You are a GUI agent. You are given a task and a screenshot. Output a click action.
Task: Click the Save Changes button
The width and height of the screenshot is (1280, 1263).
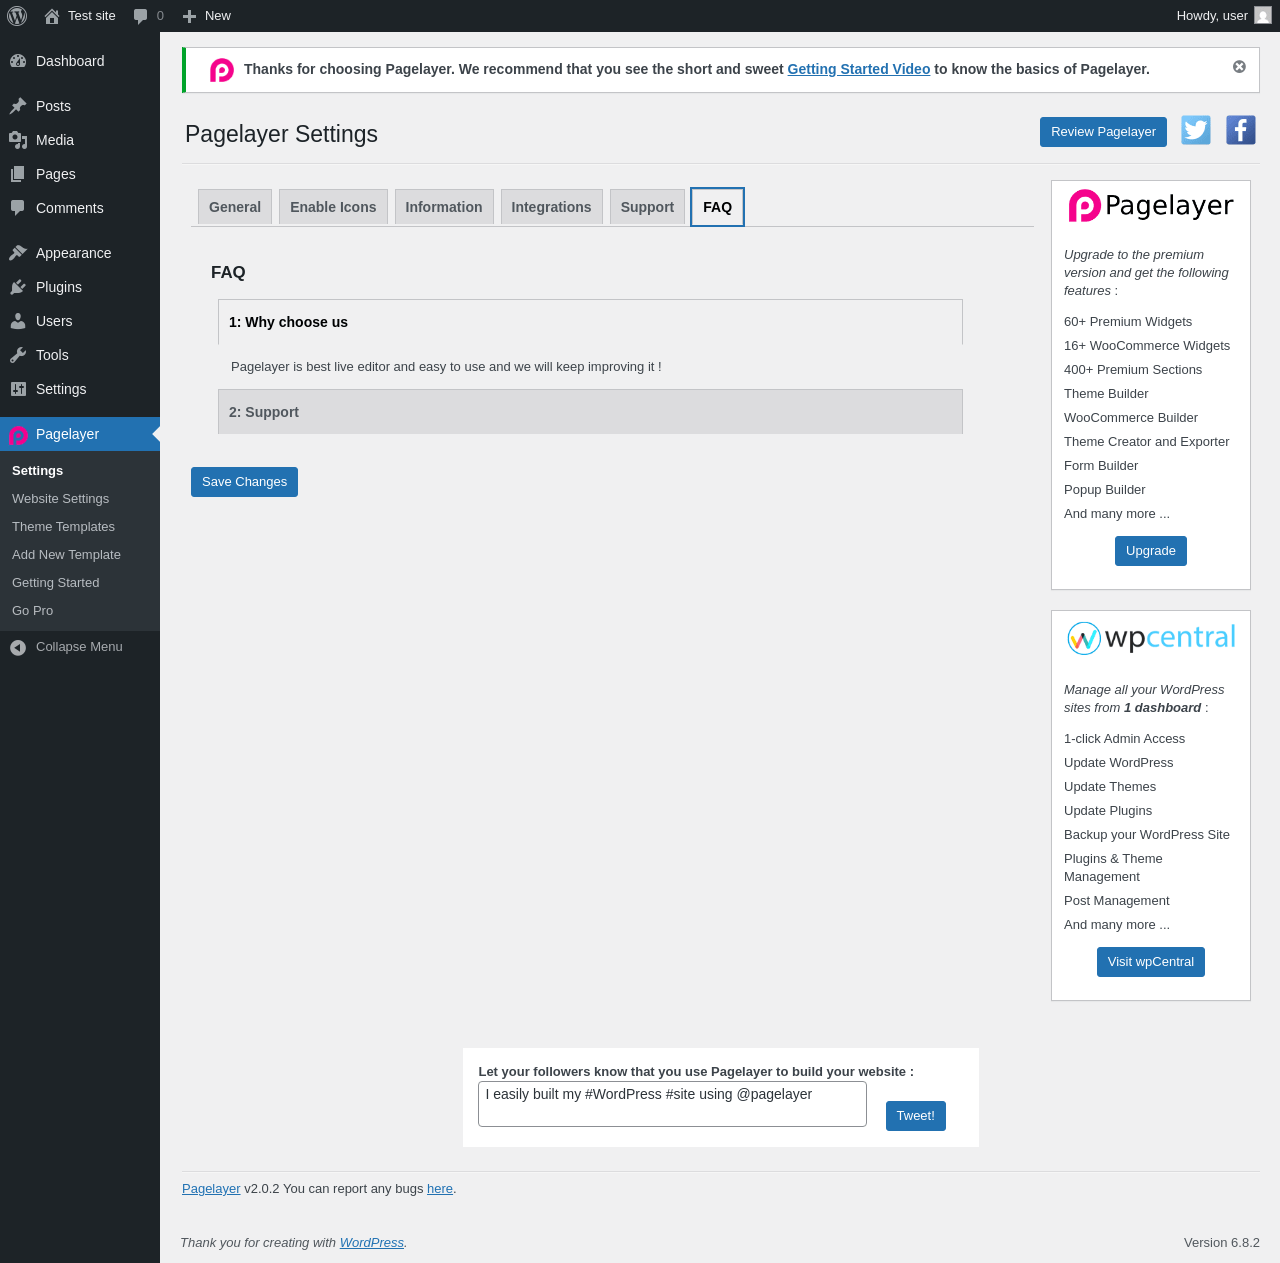click(x=244, y=482)
